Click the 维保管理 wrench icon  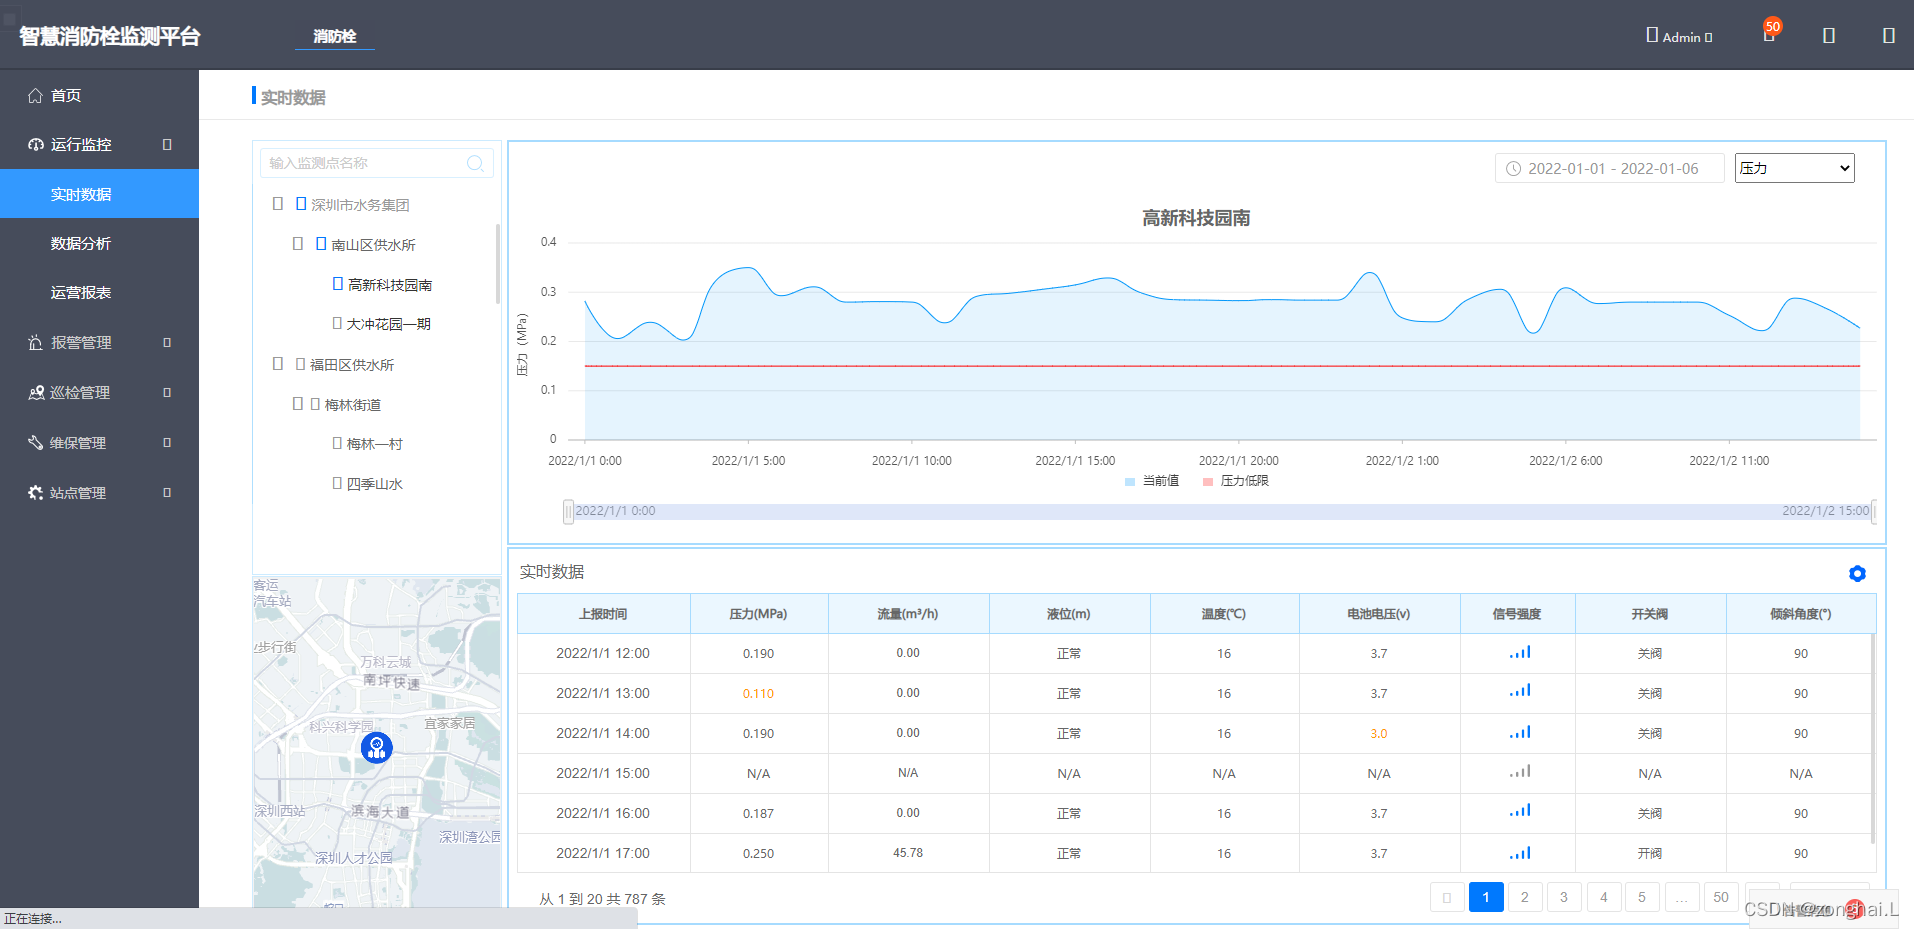35,443
